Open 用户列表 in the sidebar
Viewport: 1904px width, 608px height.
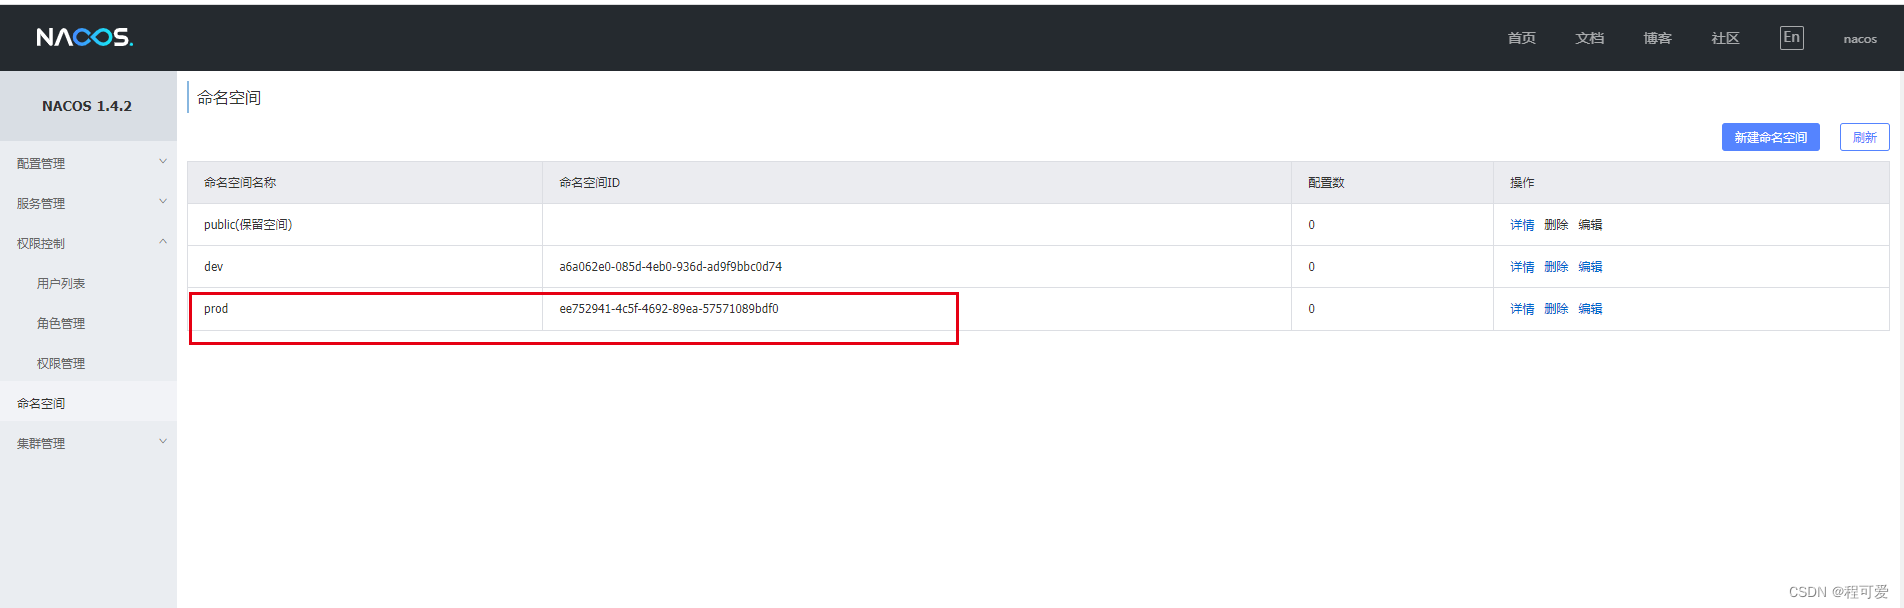[x=61, y=283]
